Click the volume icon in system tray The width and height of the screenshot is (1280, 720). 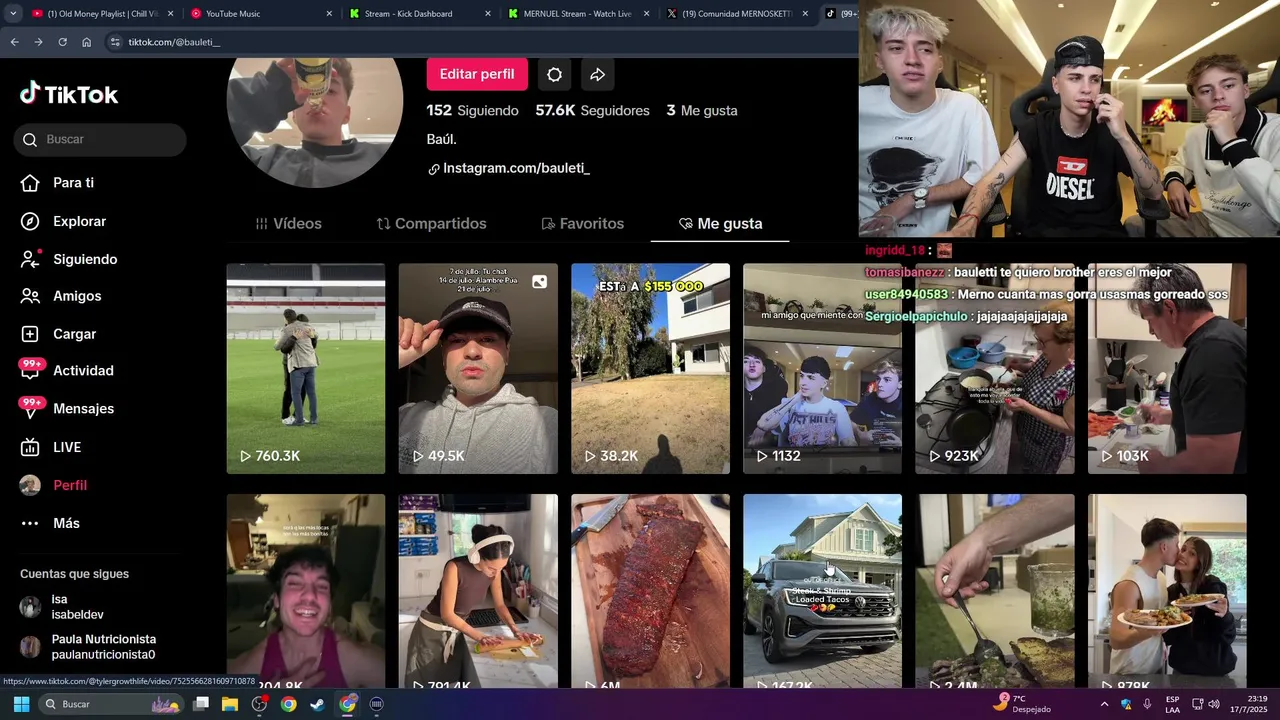pos(1215,704)
